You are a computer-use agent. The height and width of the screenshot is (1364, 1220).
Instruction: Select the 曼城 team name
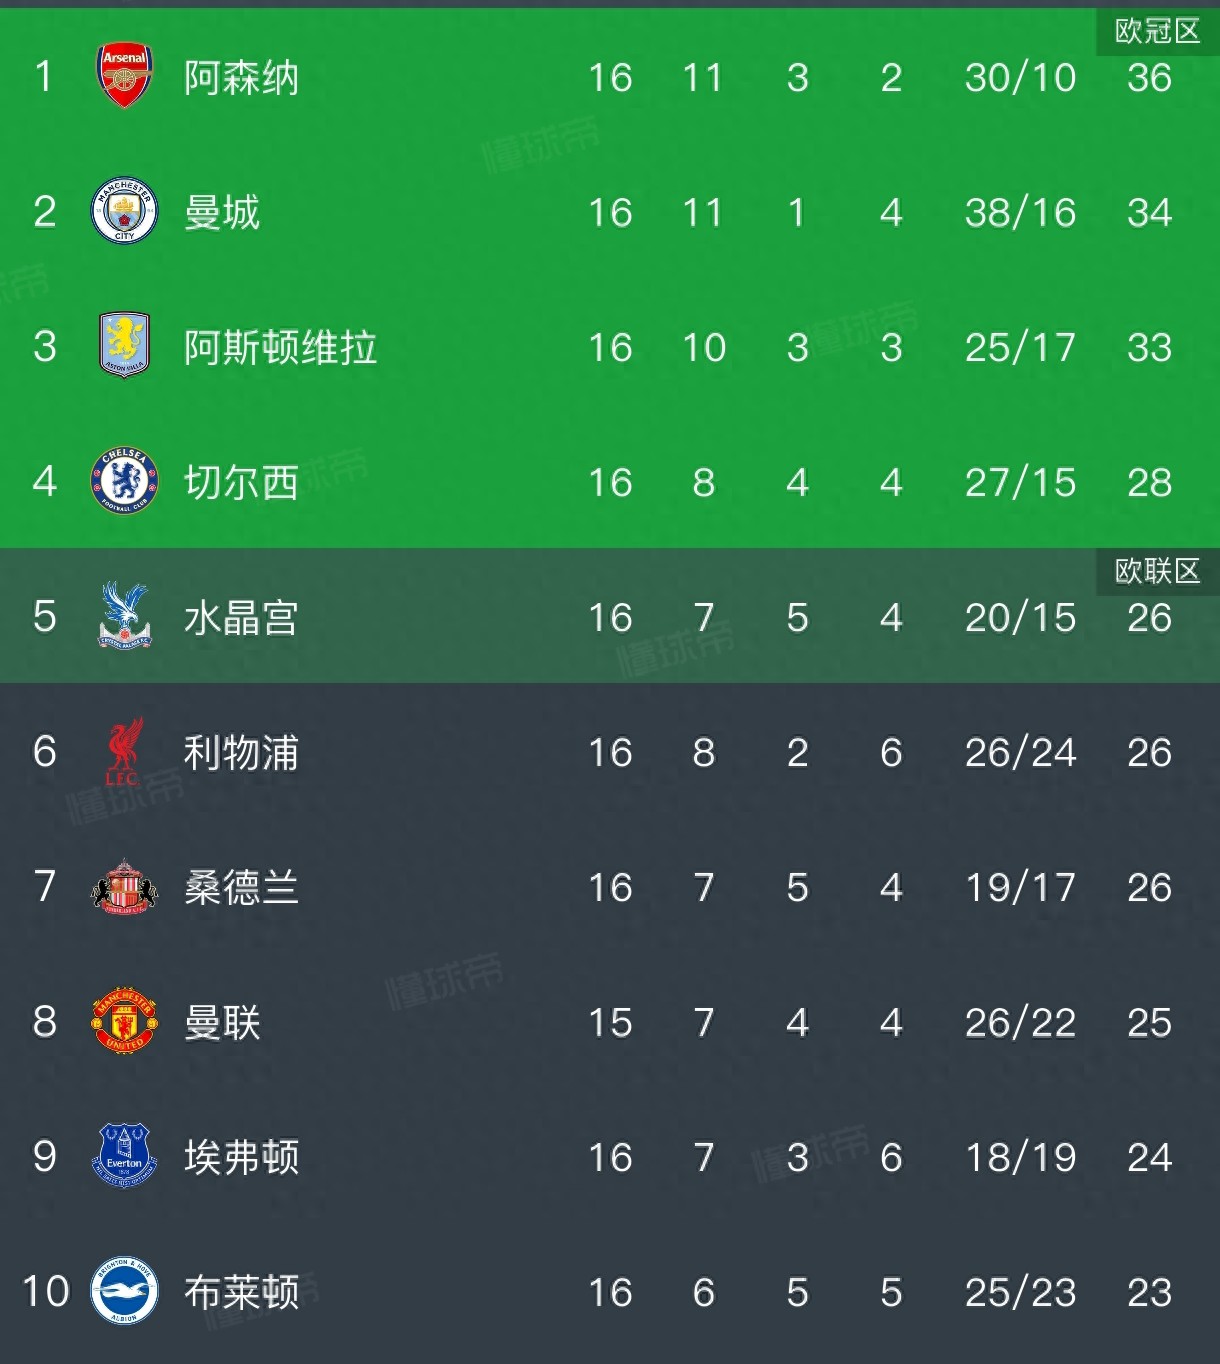tap(222, 213)
